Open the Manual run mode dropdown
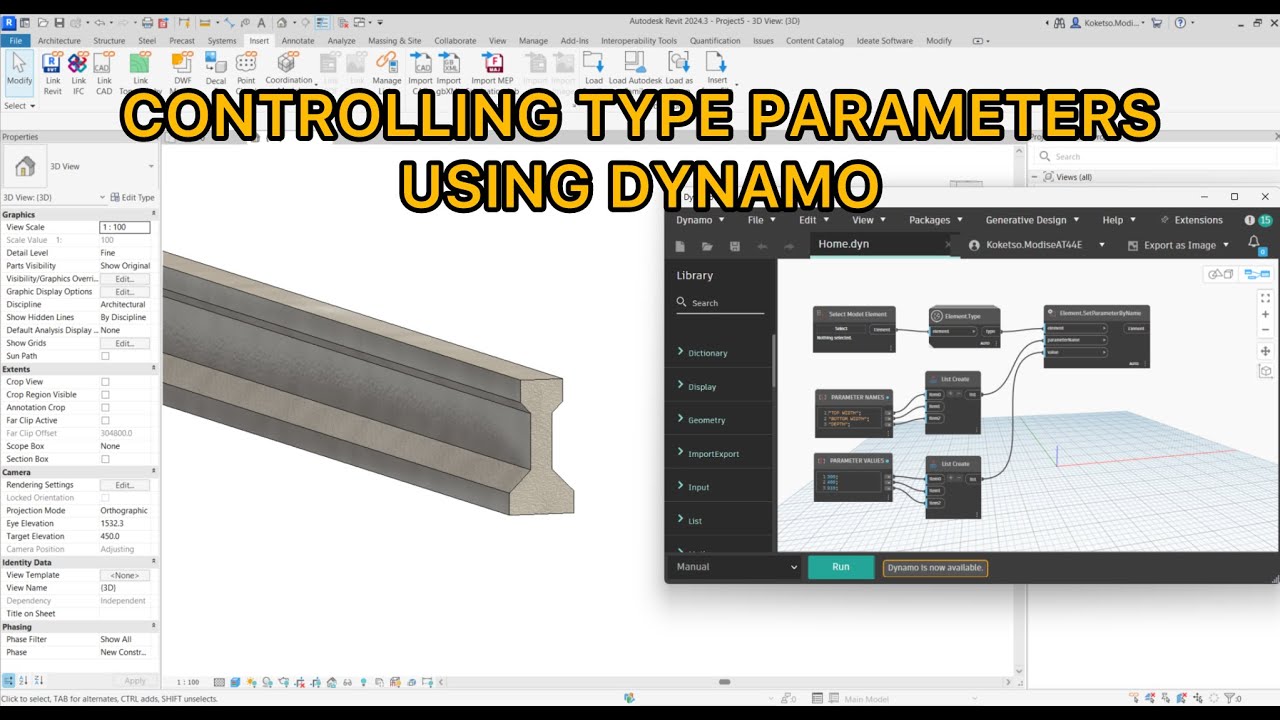1280x720 pixels. point(737,567)
